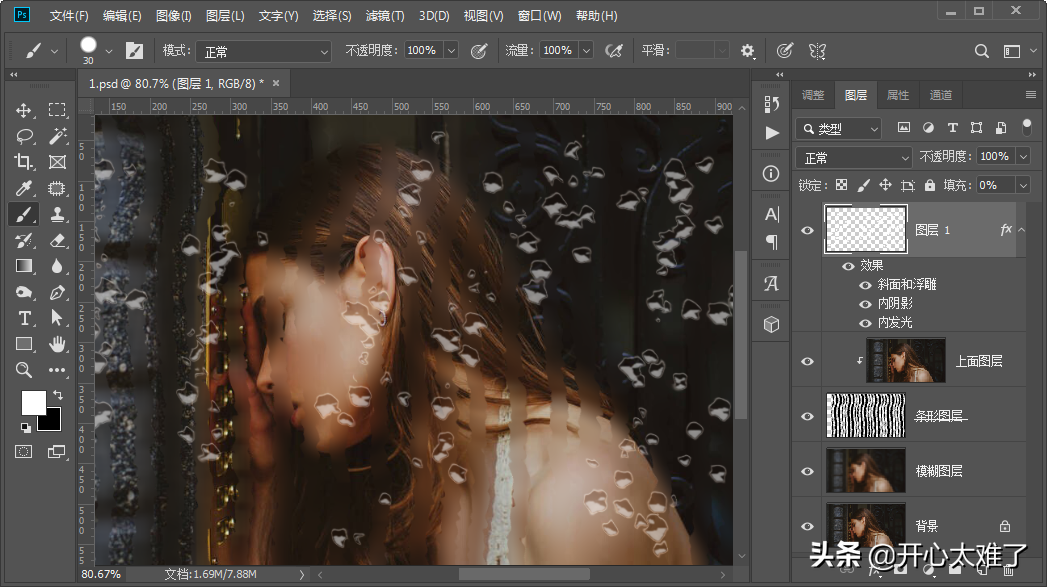1047x587 pixels.
Task: Open the brush settings panel button
Action: pyautogui.click(x=134, y=51)
